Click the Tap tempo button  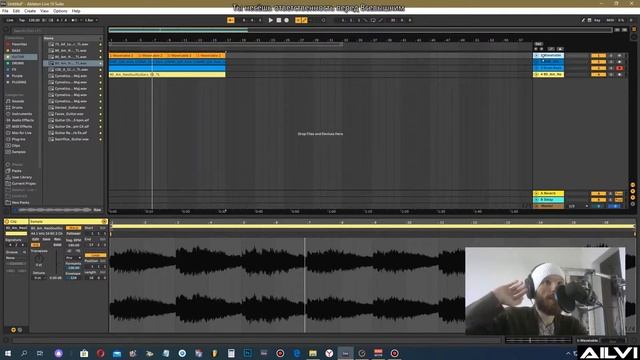(x=22, y=20)
